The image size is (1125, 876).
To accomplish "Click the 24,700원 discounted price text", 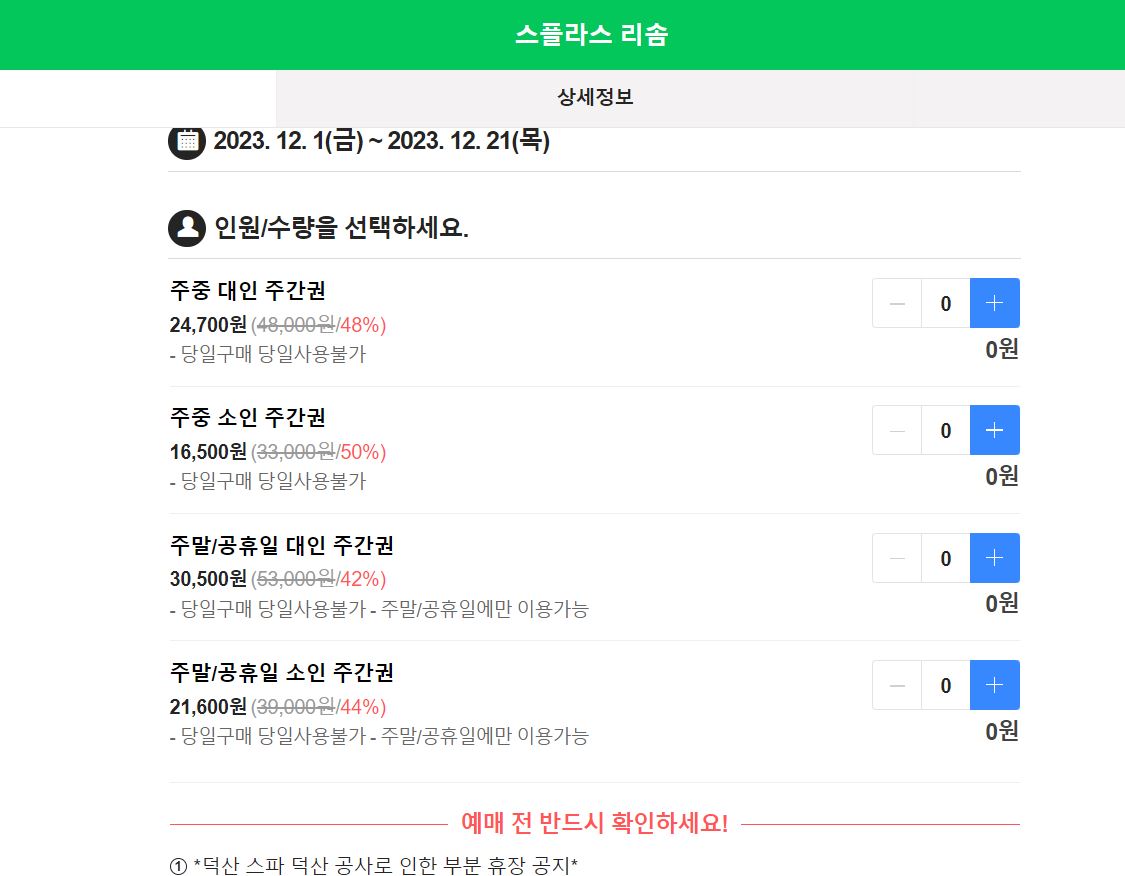I will (200, 325).
